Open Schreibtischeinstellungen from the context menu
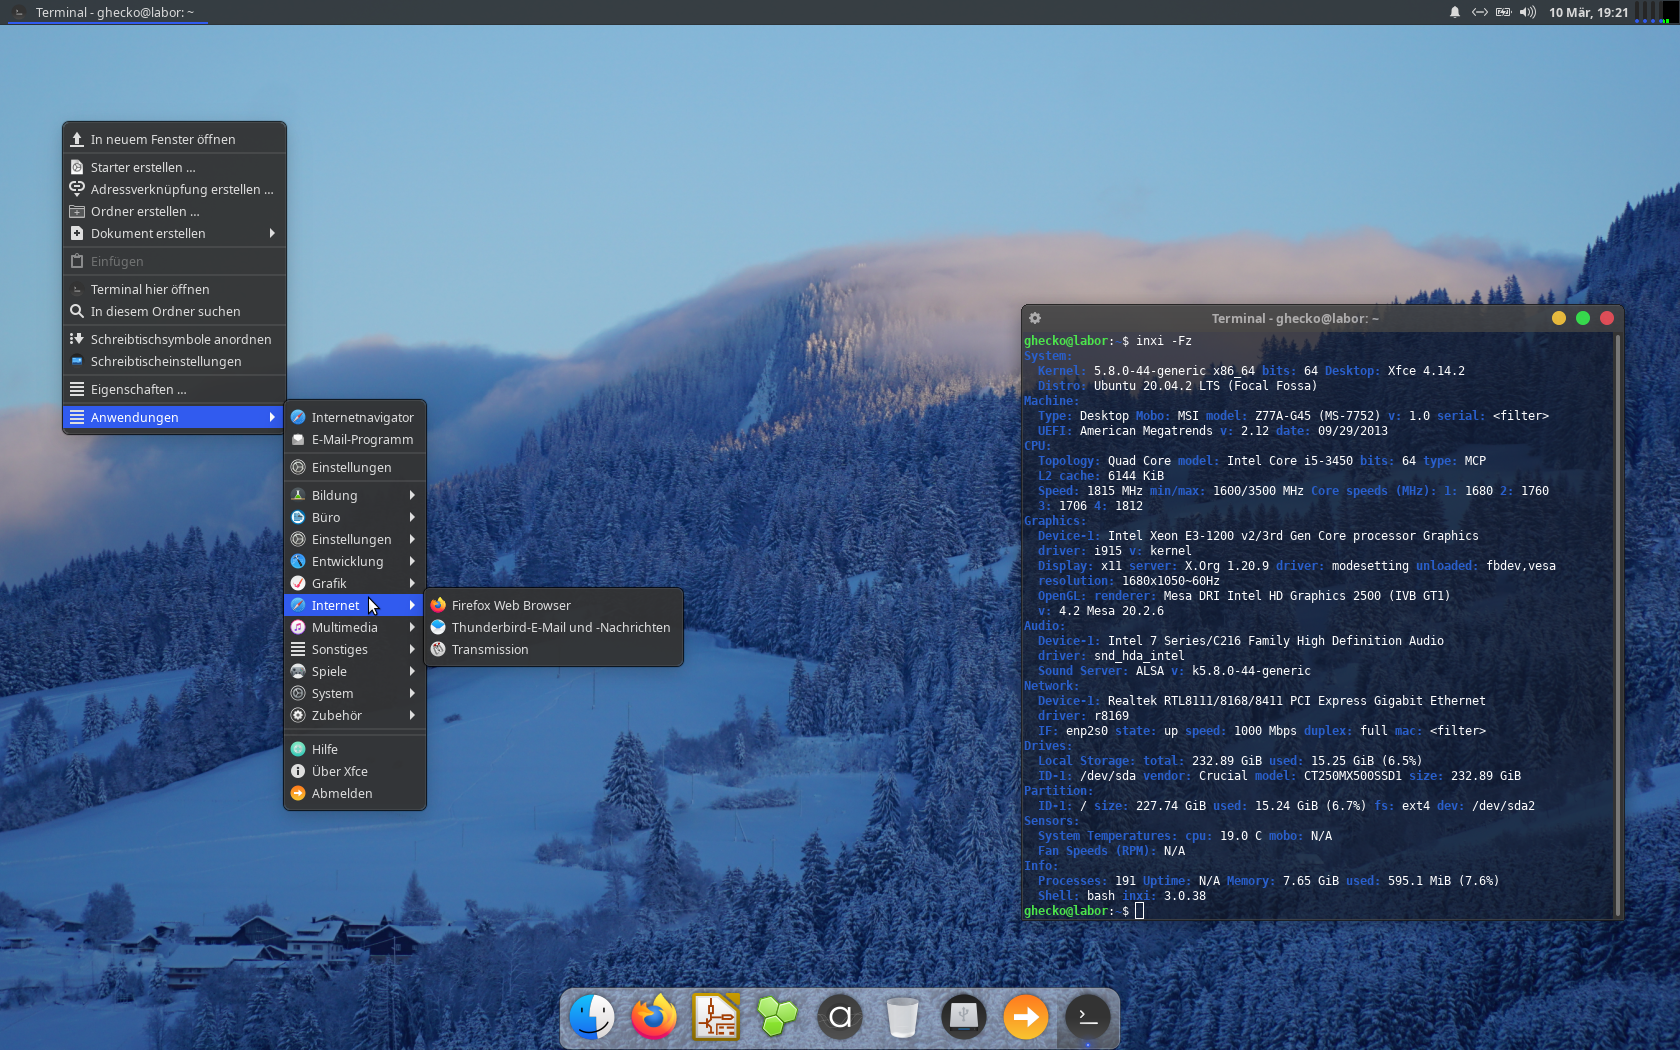This screenshot has height=1050, width=1680. coord(175,361)
